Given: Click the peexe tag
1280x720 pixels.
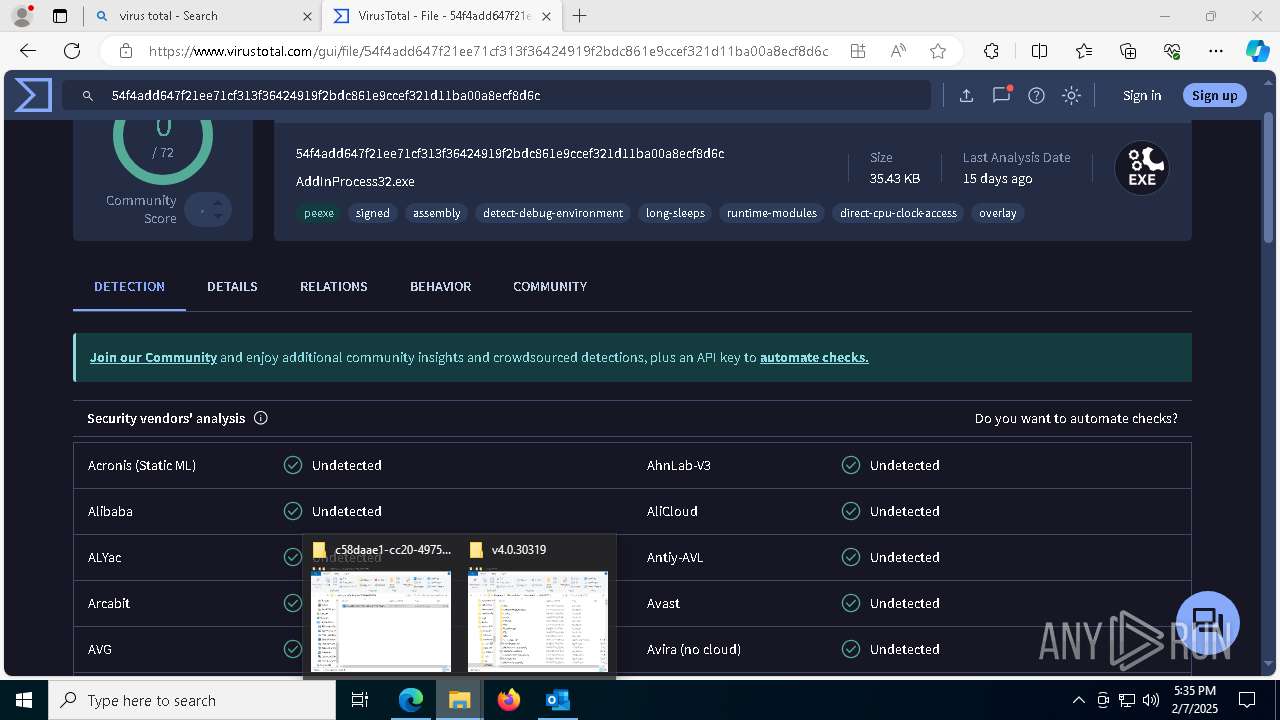Looking at the screenshot, I should click(x=319, y=213).
